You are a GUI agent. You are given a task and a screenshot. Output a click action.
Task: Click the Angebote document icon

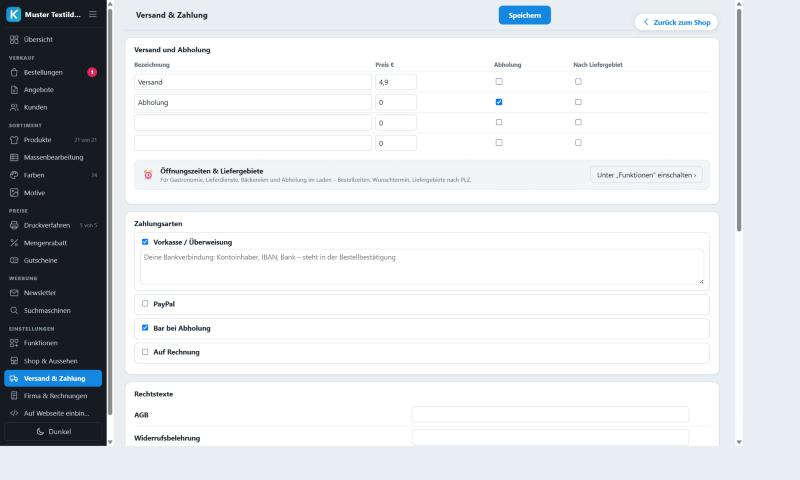click(14, 90)
